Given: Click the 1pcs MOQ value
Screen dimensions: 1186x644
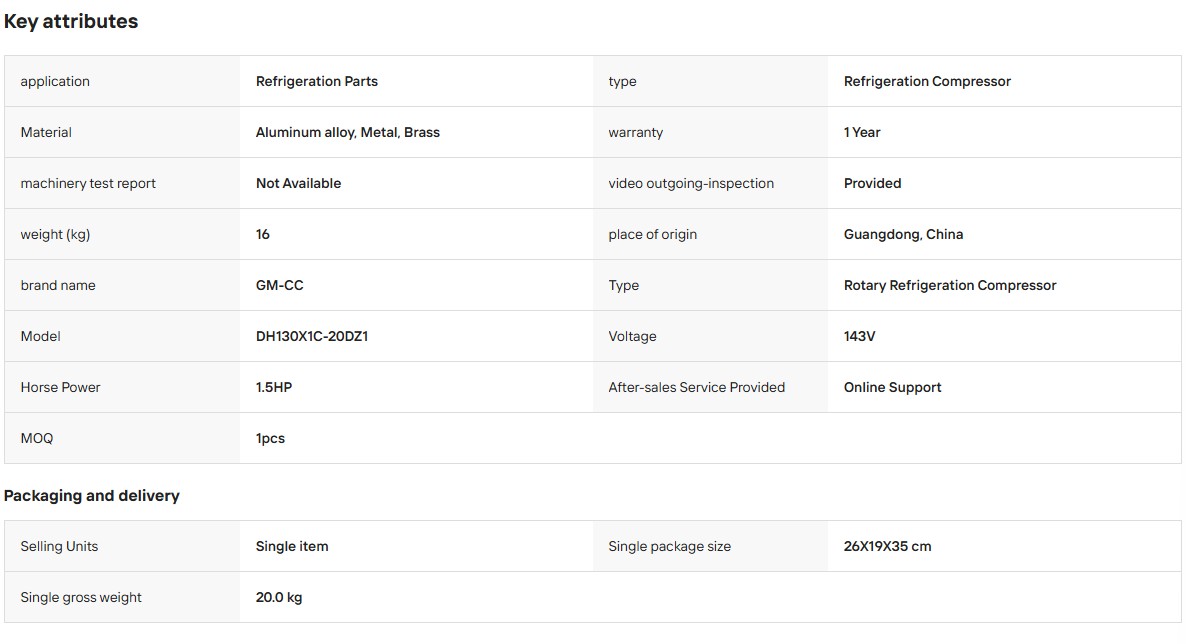Looking at the screenshot, I should pos(270,438).
